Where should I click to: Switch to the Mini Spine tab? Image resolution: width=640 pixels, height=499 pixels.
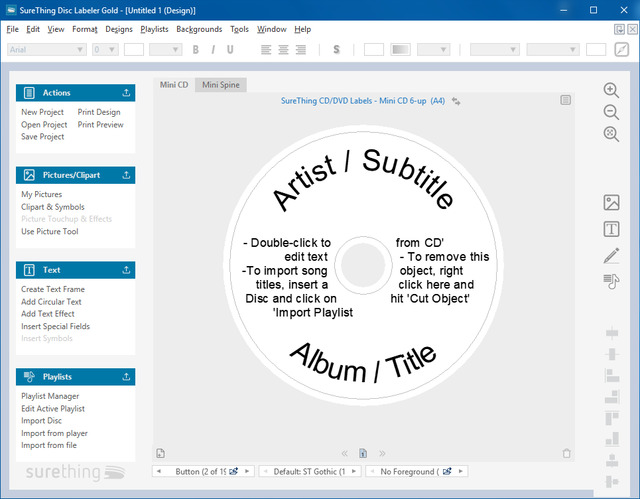pos(220,85)
